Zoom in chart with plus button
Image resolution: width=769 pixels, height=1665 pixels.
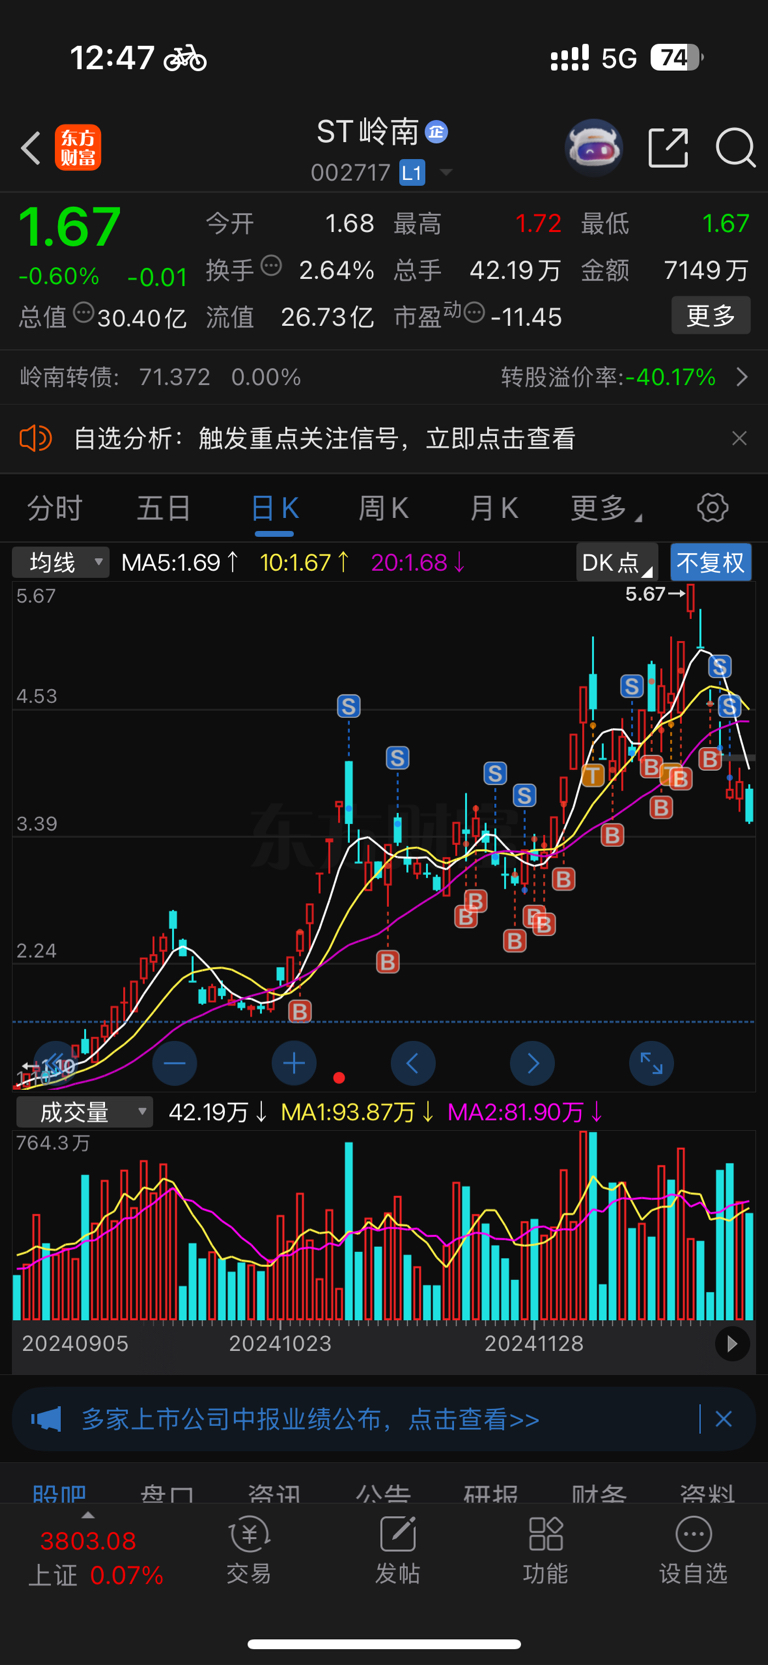pos(294,1063)
